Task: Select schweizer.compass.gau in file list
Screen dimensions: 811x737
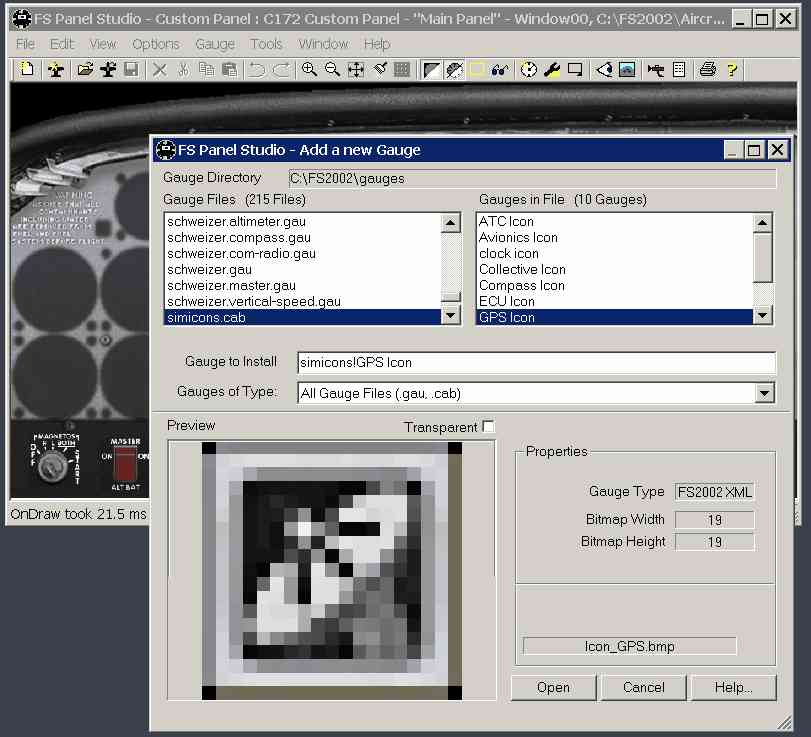Action: (x=303, y=237)
